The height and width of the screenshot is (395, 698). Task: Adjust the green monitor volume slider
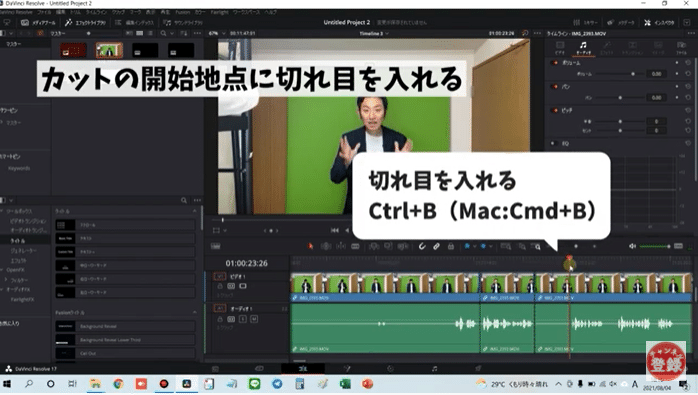point(655,246)
